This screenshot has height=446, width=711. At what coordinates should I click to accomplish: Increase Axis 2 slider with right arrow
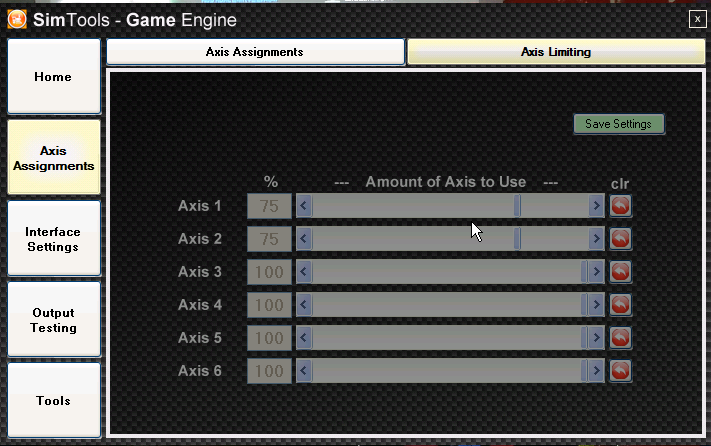click(x=596, y=239)
